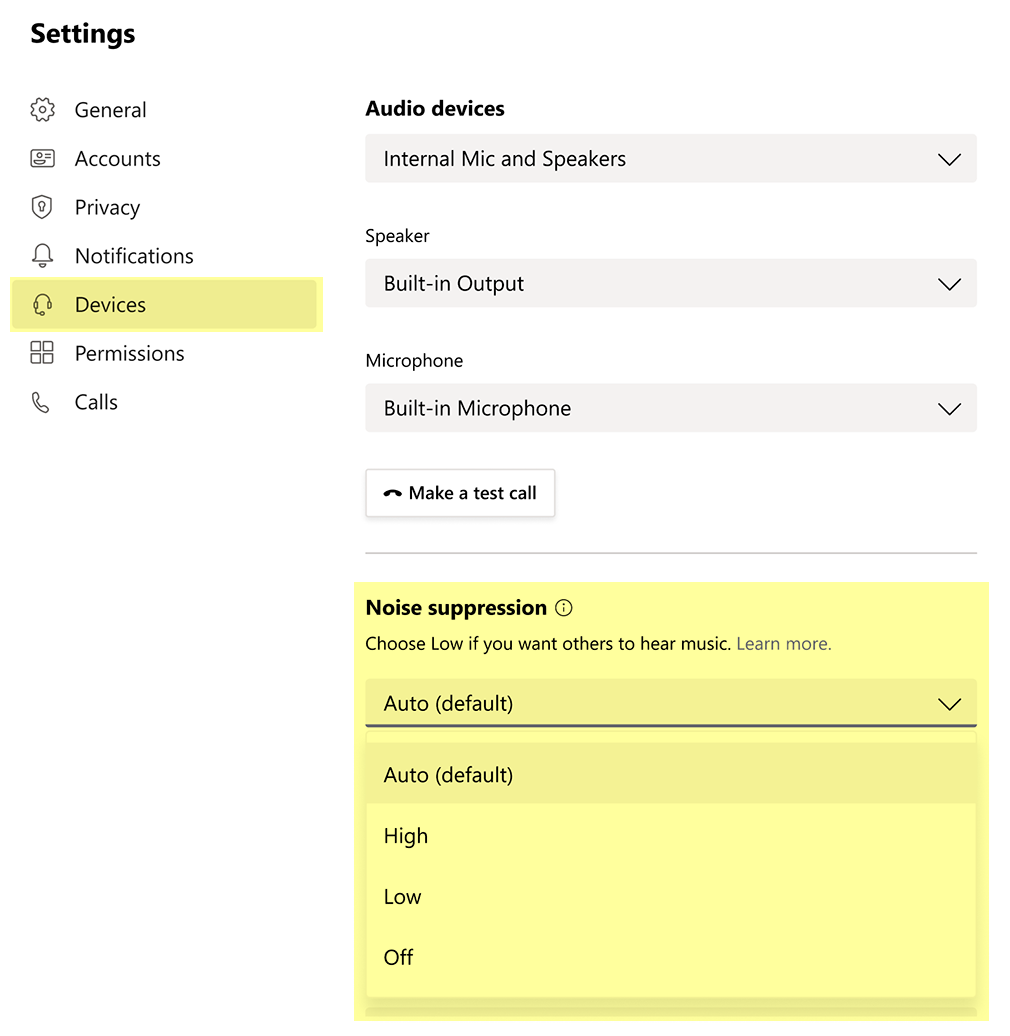
Task: Open the Learn more link
Action: point(783,644)
